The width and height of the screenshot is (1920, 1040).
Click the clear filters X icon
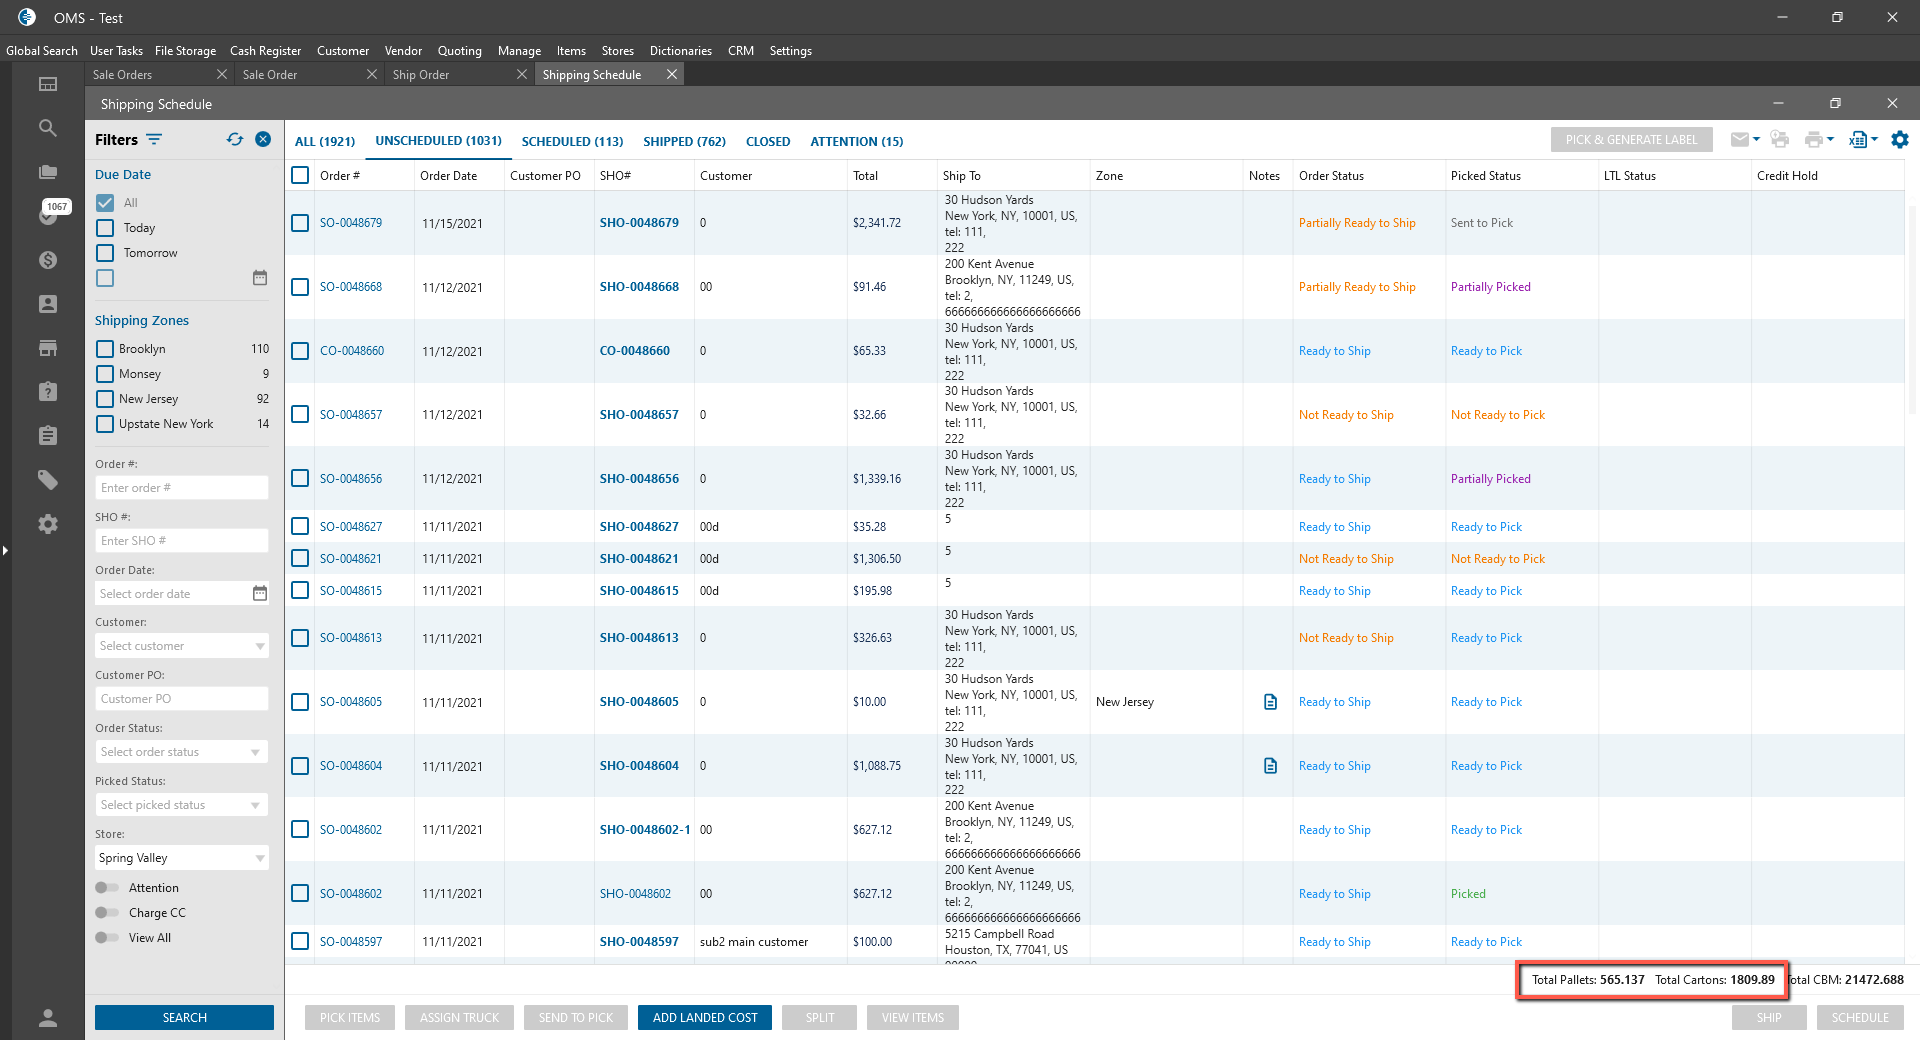click(263, 140)
